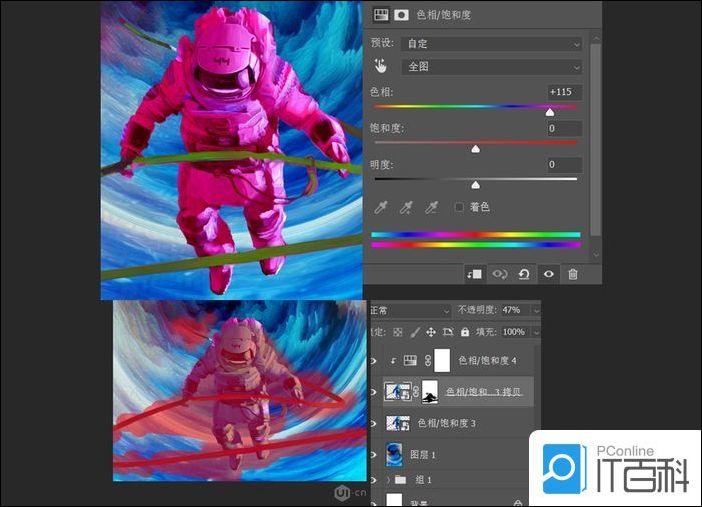The height and width of the screenshot is (507, 702).
Task: Click the fill field showing 100%
Action: click(x=514, y=332)
